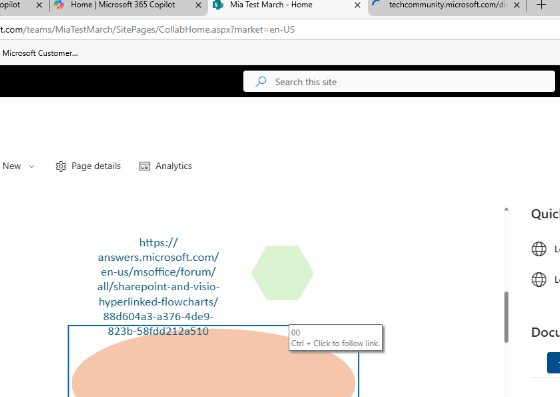Open Analytics
Screen dimensions: 560x397
coord(165,166)
